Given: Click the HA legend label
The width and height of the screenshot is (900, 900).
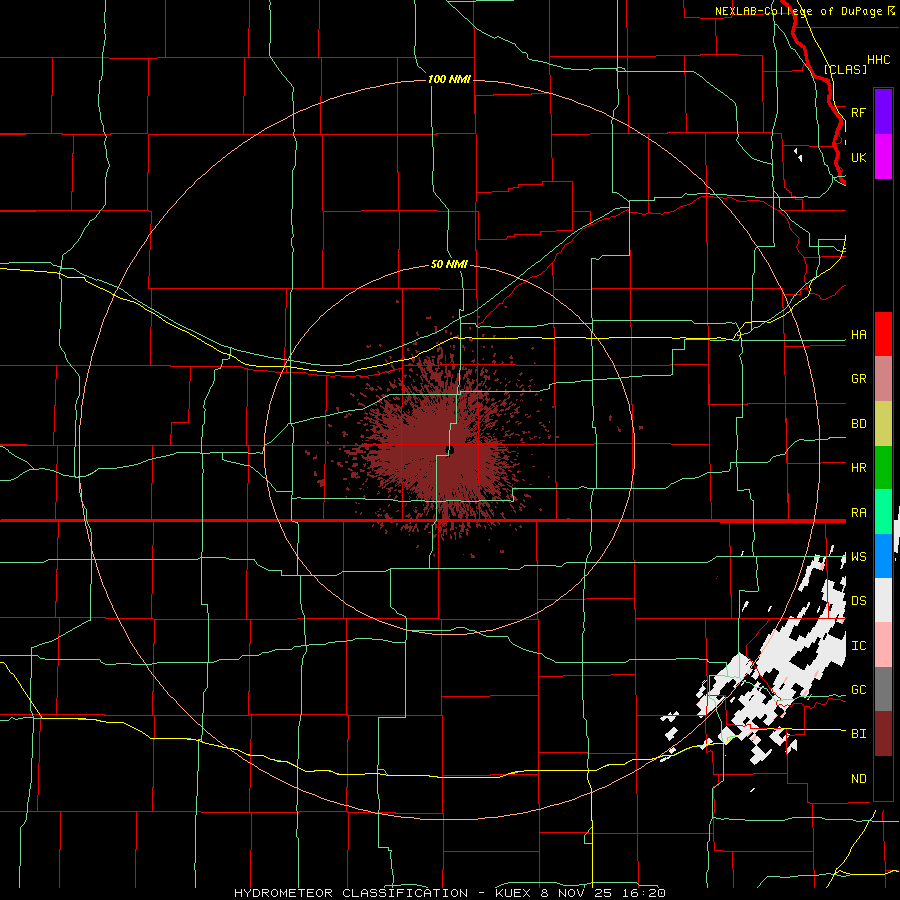Looking at the screenshot, I should click(x=858, y=335).
